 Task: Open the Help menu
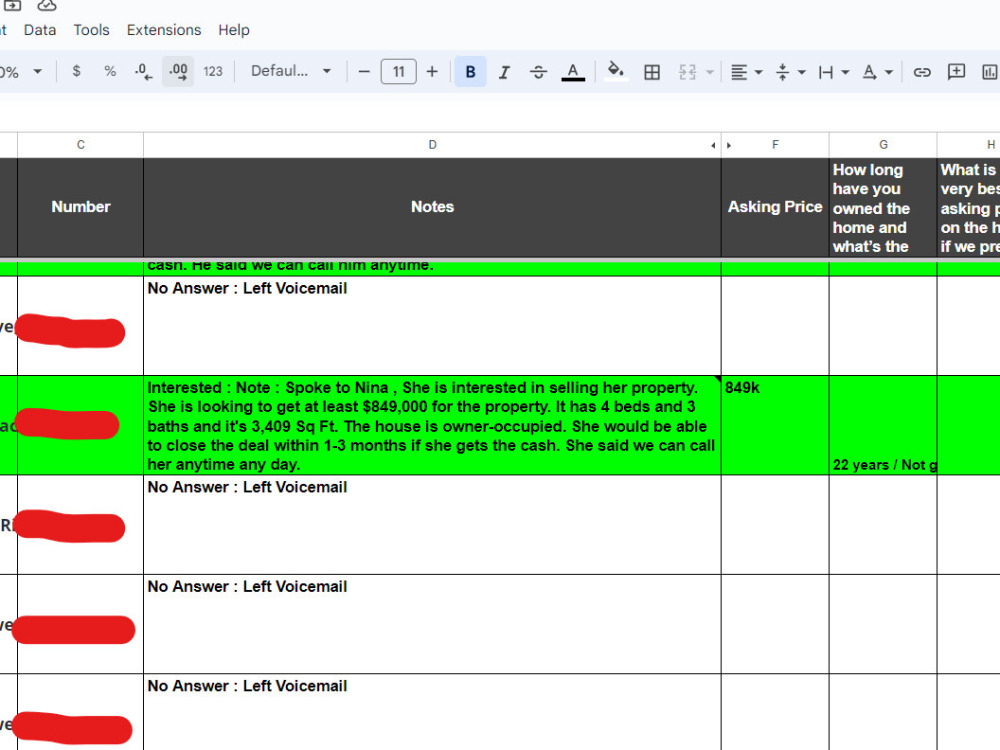[x=233, y=30]
